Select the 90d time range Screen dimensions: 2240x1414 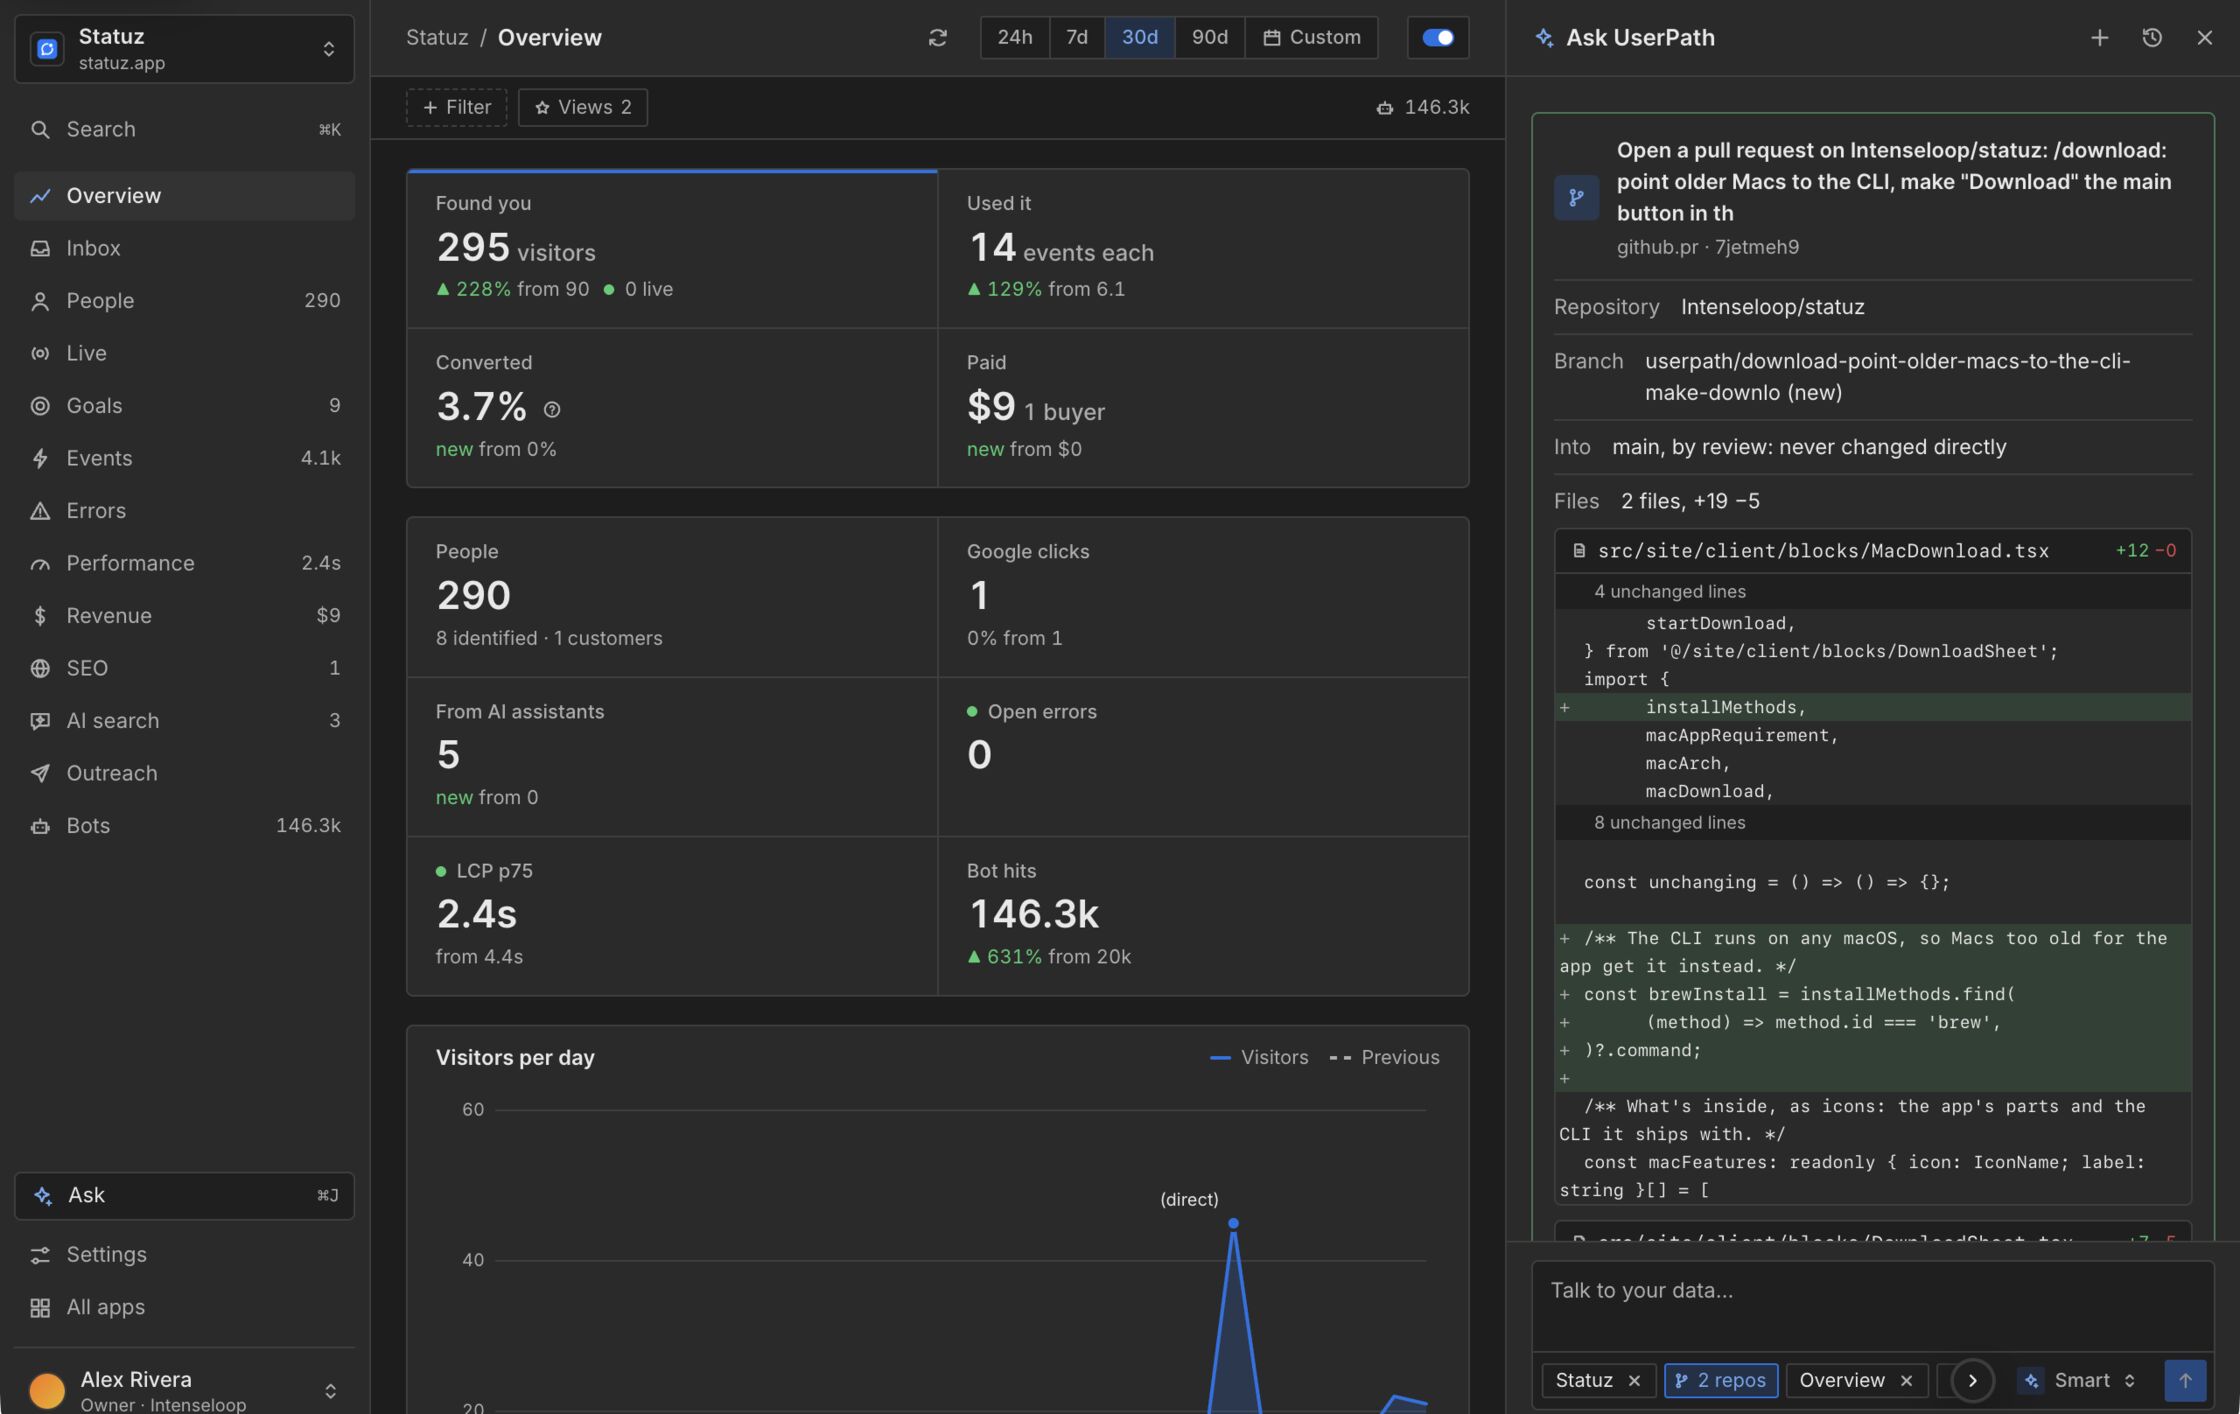click(x=1209, y=38)
